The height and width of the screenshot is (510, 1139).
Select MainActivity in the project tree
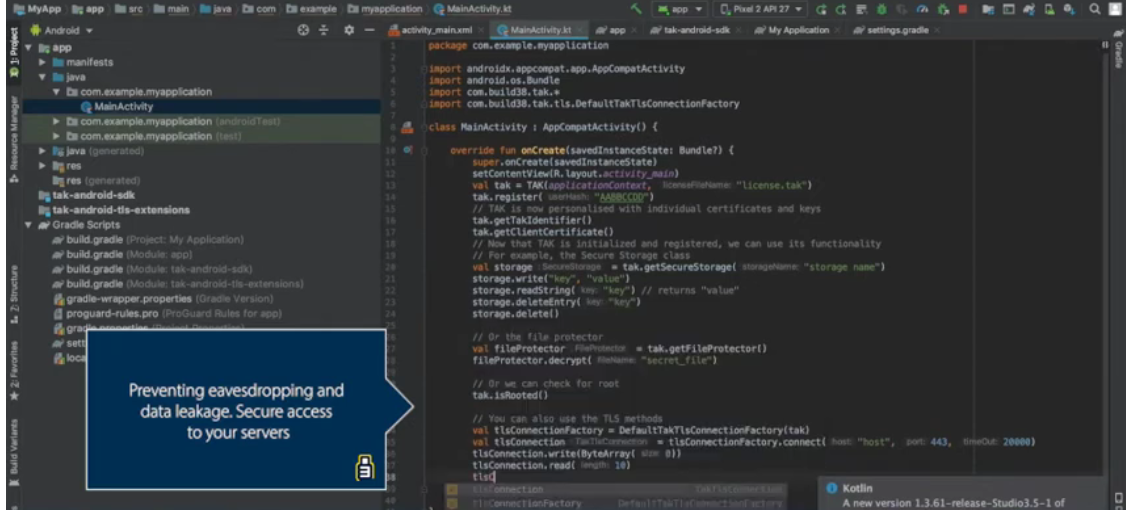(201, 107)
